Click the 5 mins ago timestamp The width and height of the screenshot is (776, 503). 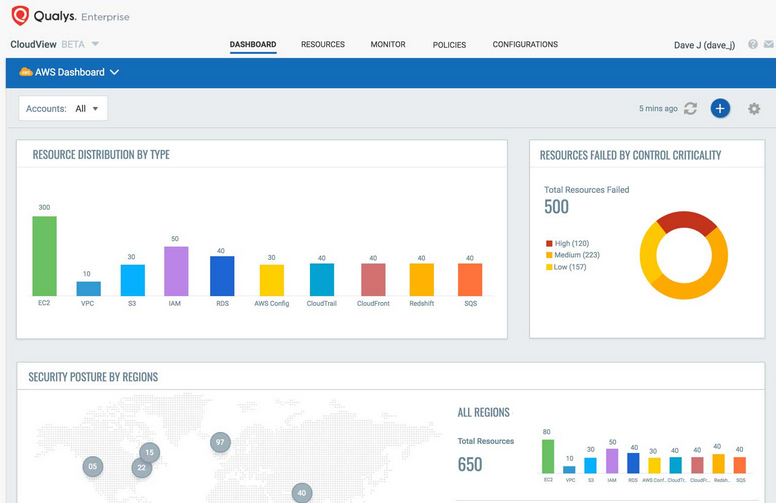click(x=658, y=108)
